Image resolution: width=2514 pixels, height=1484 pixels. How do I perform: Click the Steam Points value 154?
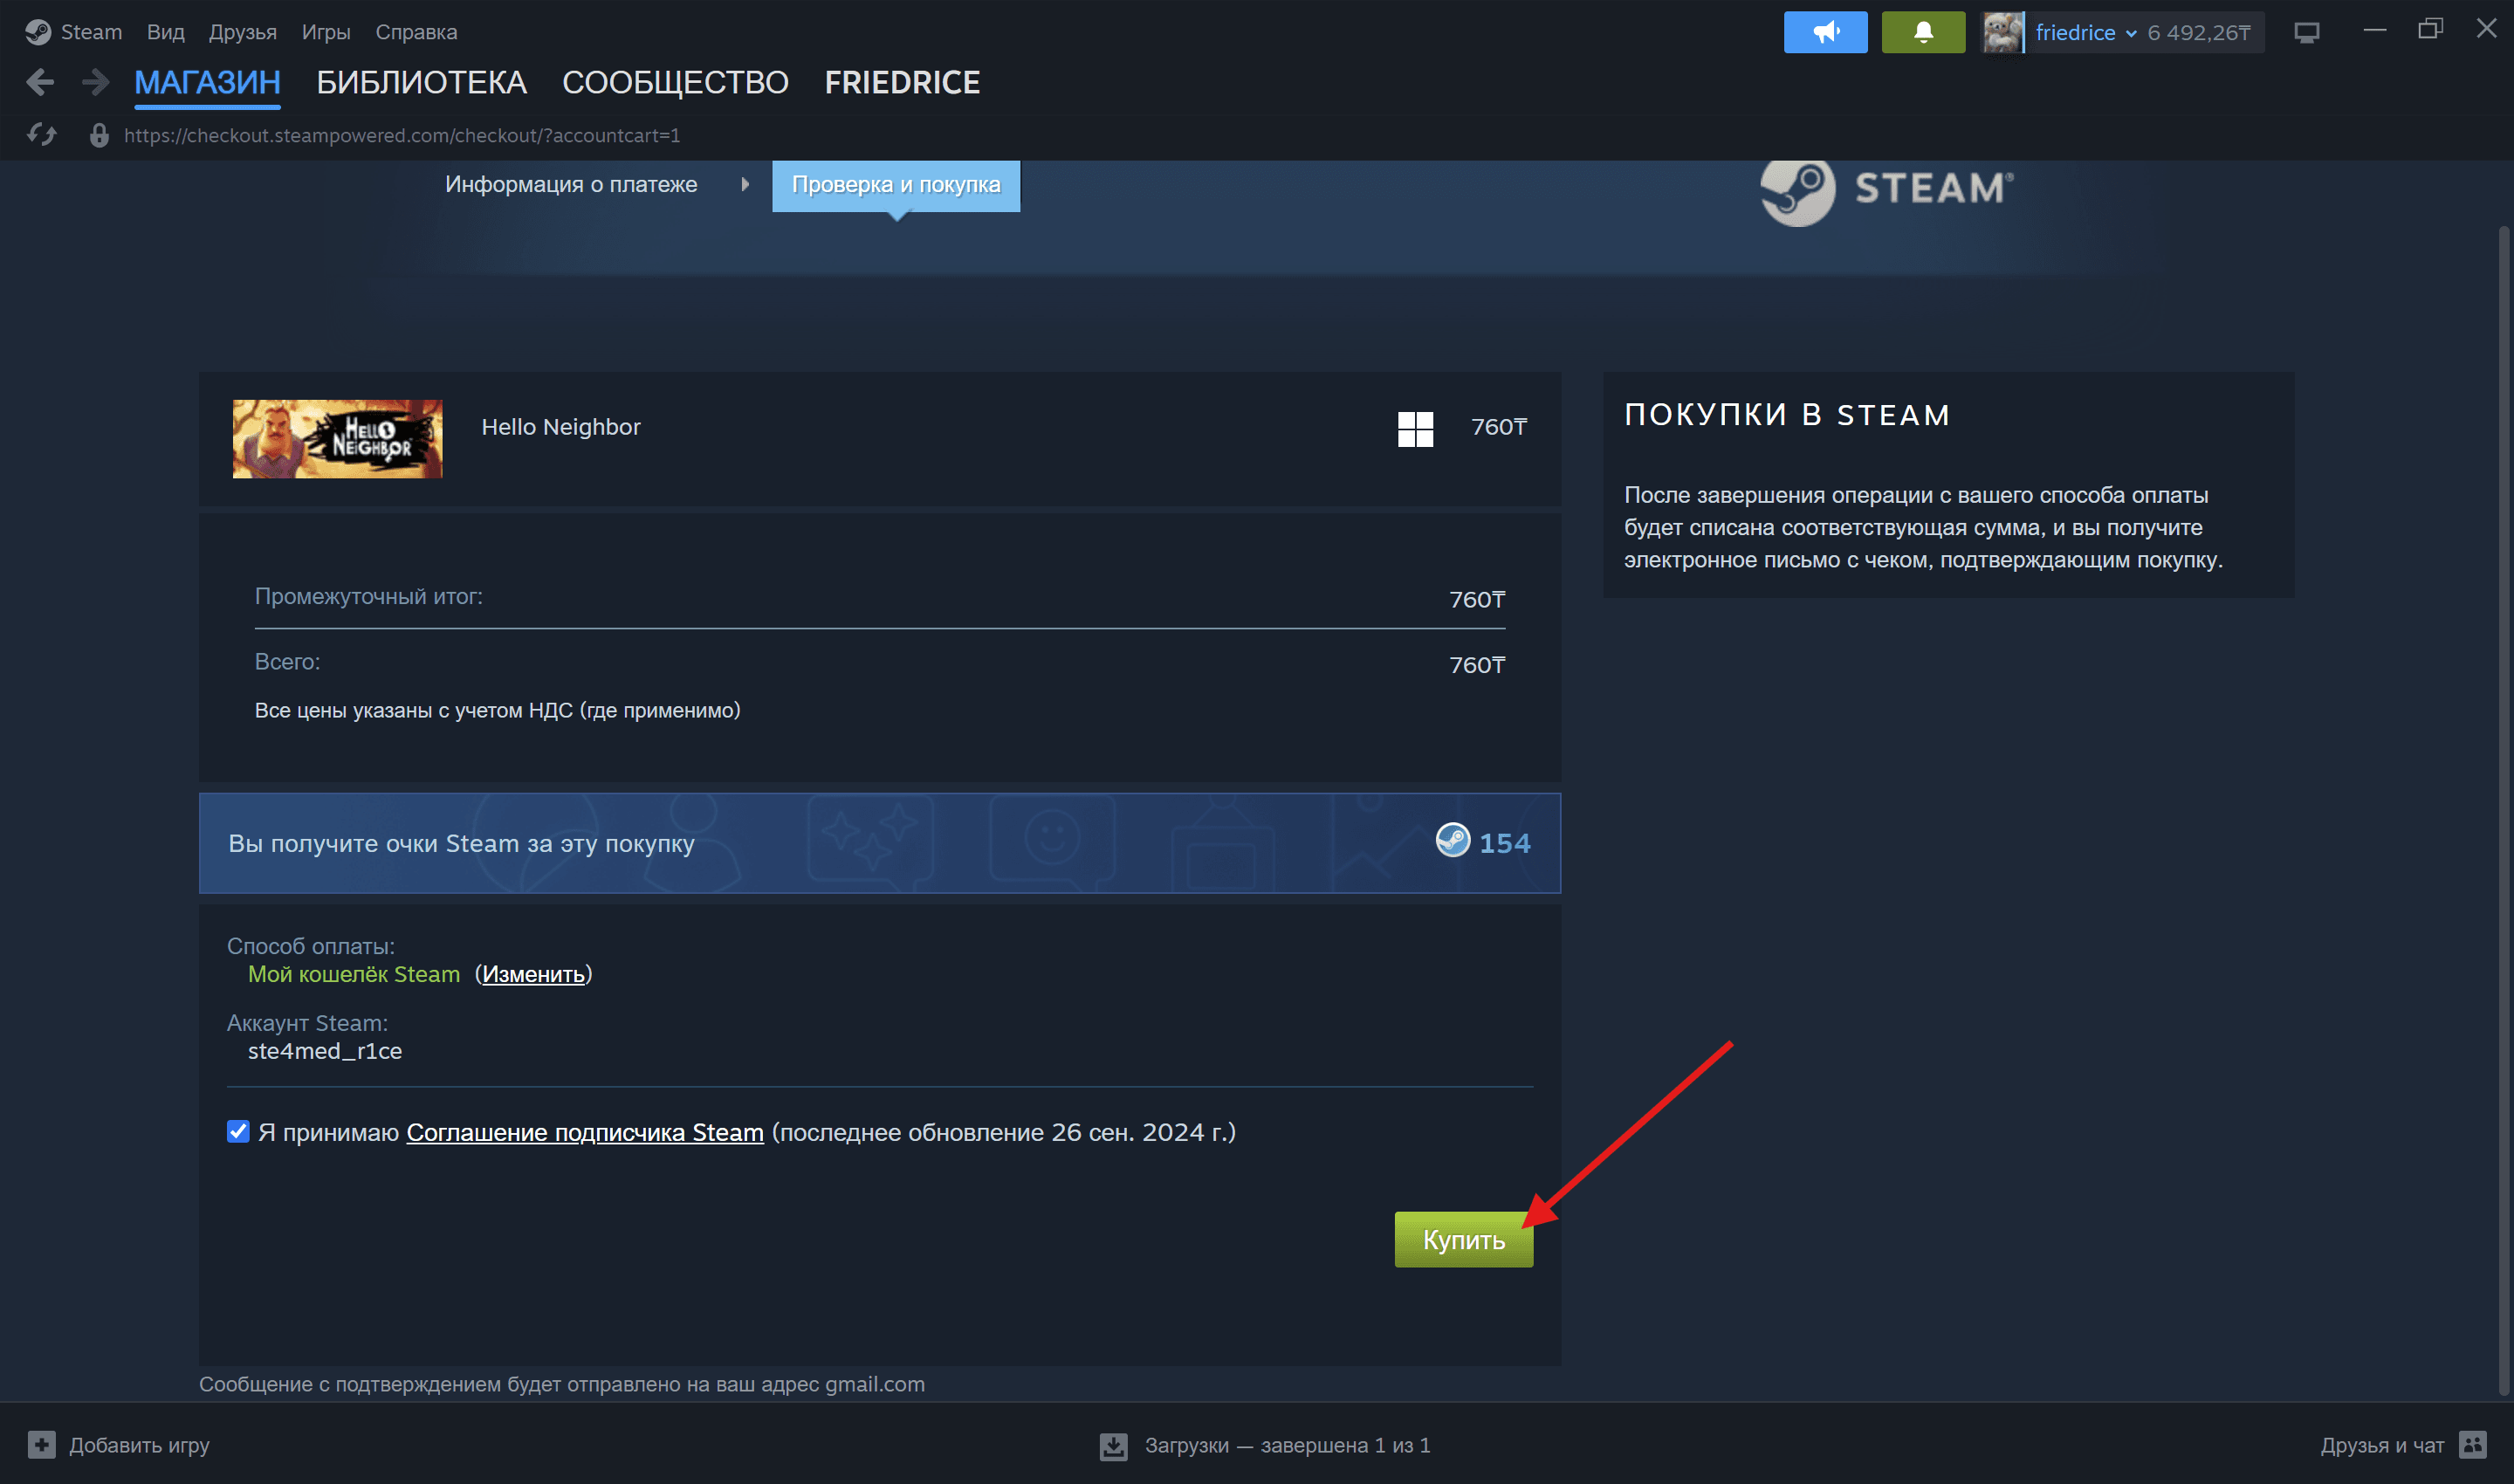[x=1504, y=843]
